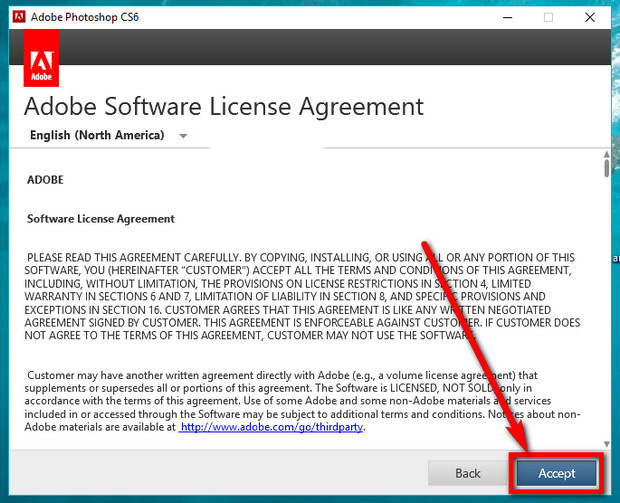The width and height of the screenshot is (620, 503).
Task: Accept the license agreement
Action: (x=556, y=473)
